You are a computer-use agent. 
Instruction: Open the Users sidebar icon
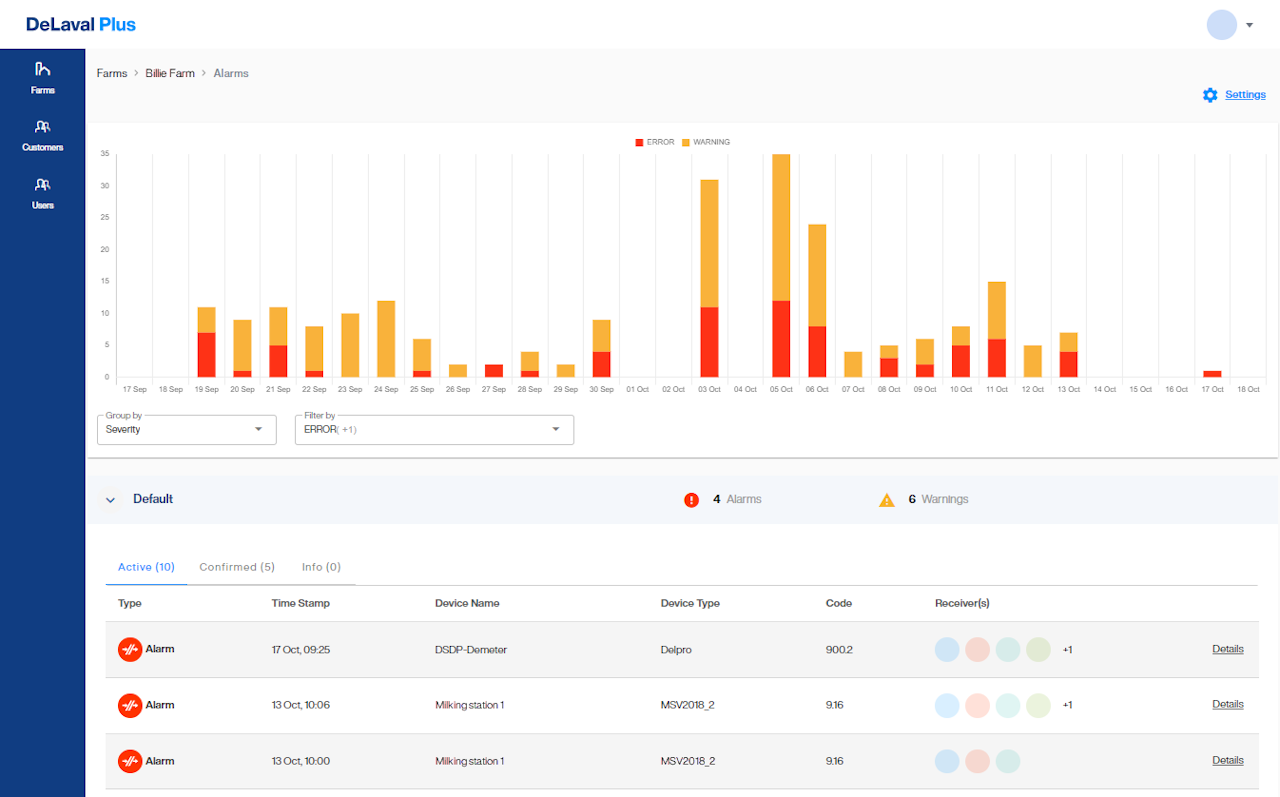42,186
